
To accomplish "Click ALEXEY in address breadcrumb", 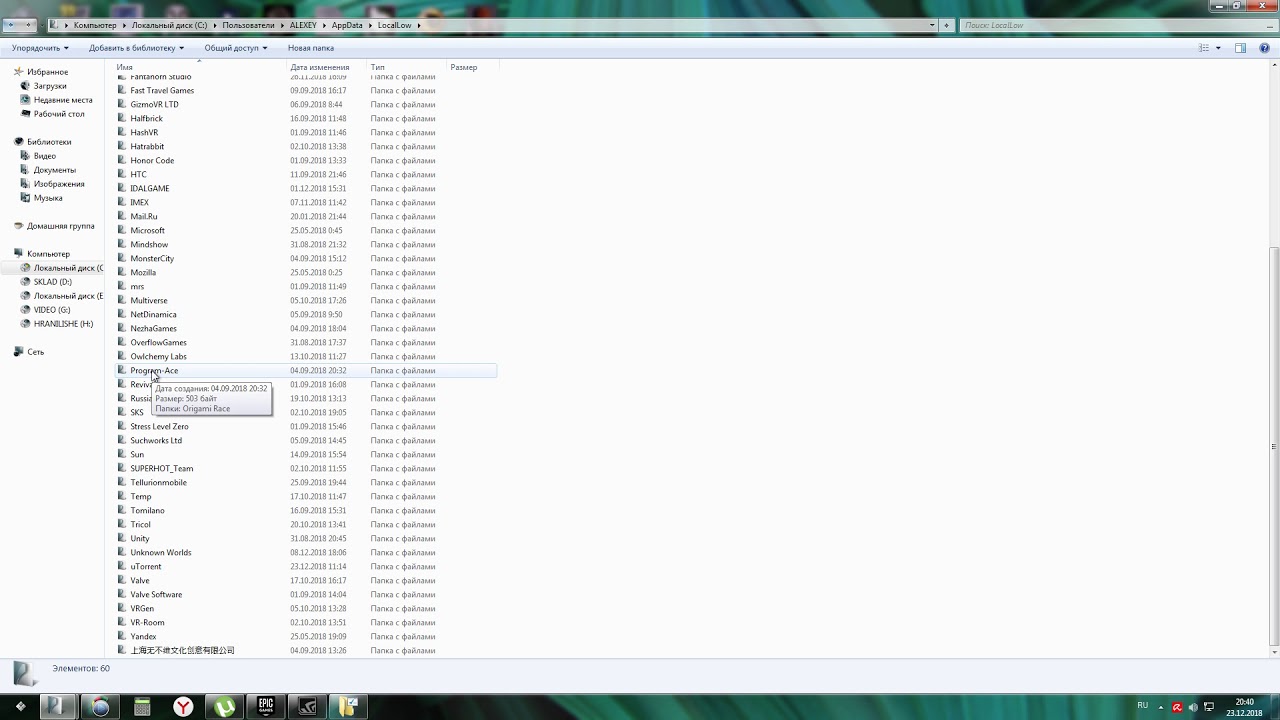I will [x=303, y=25].
